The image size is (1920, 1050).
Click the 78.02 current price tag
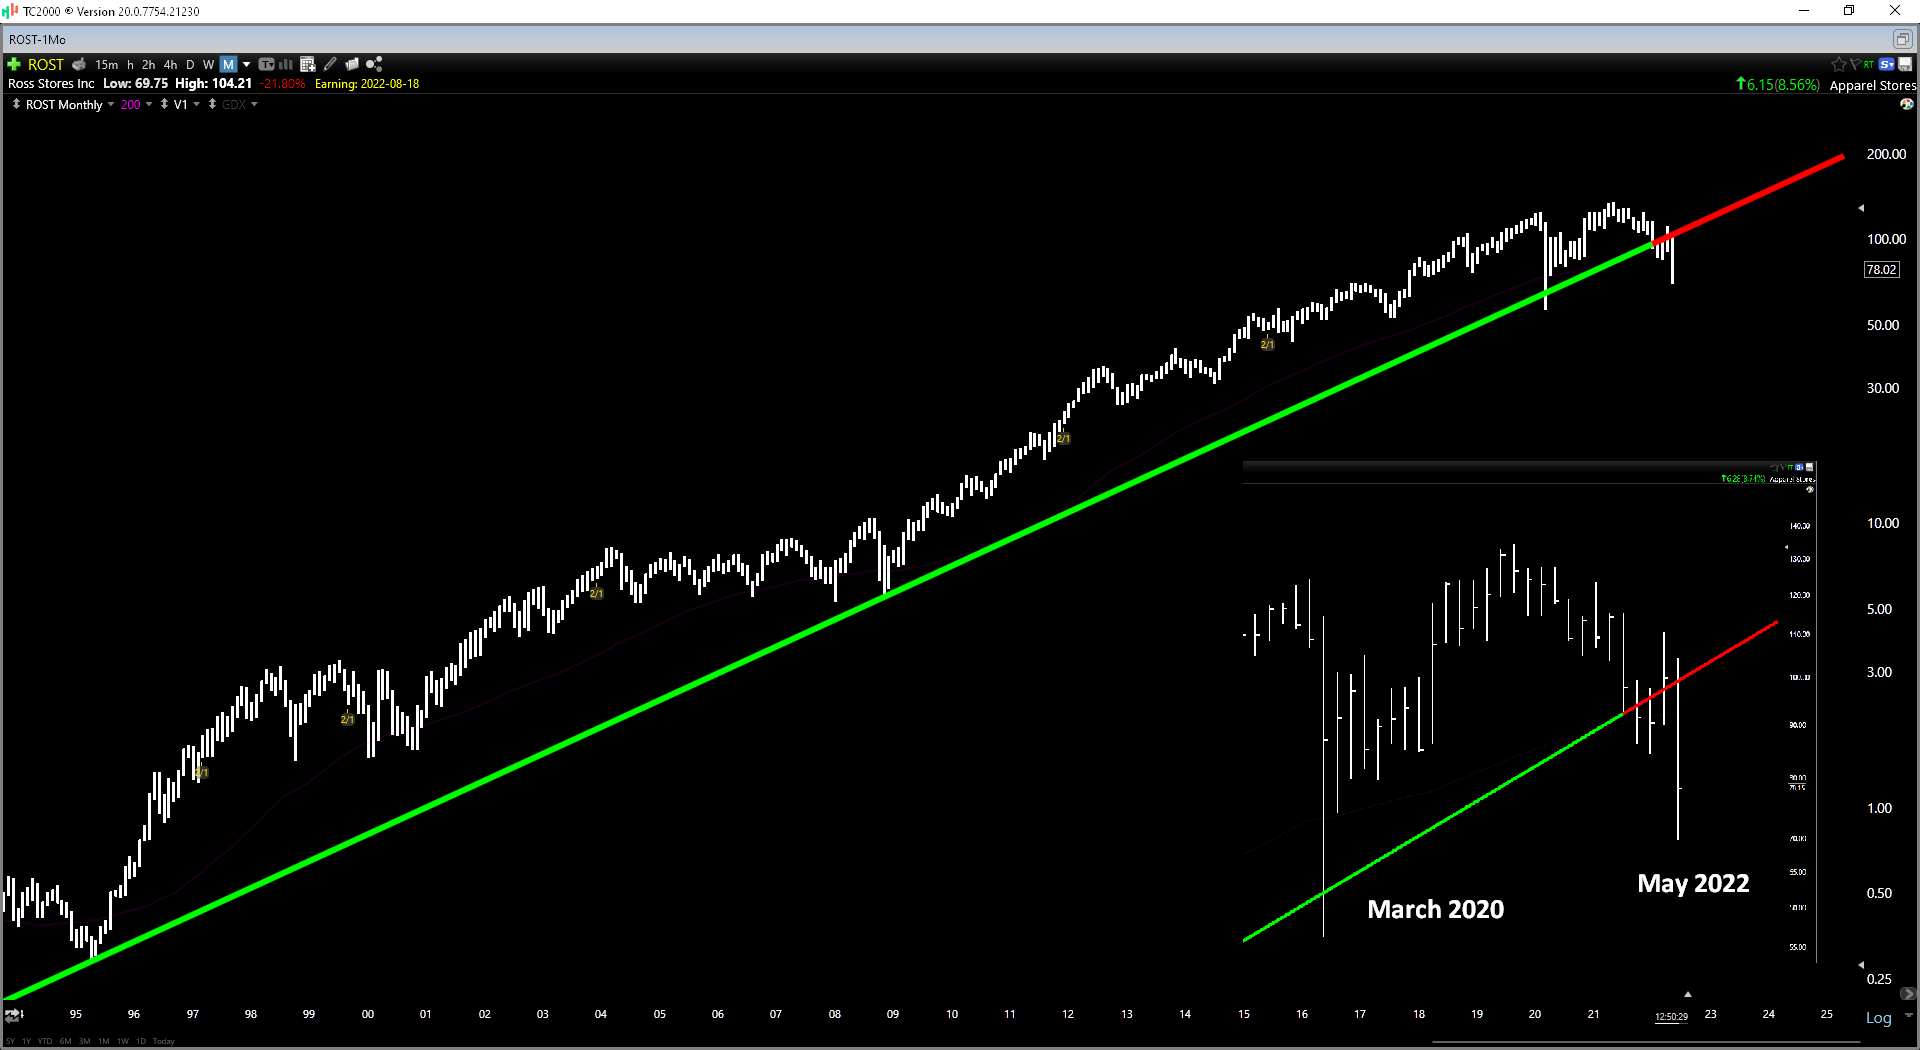1881,269
